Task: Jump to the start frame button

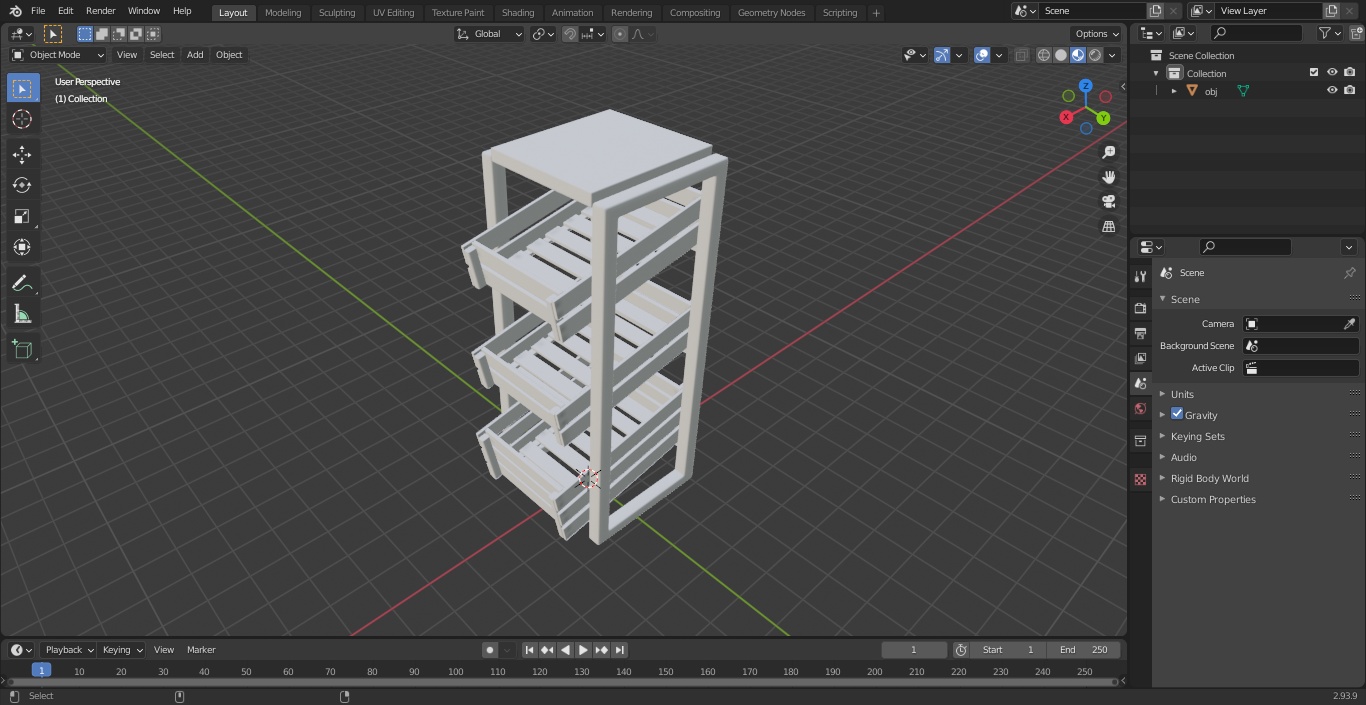Action: pyautogui.click(x=529, y=650)
